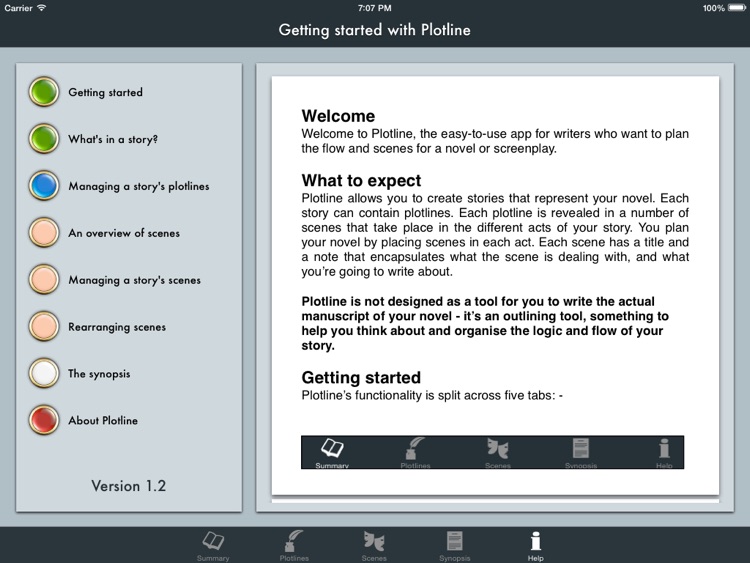Open the Rearranging scenes topic
The image size is (750, 563).
(117, 327)
